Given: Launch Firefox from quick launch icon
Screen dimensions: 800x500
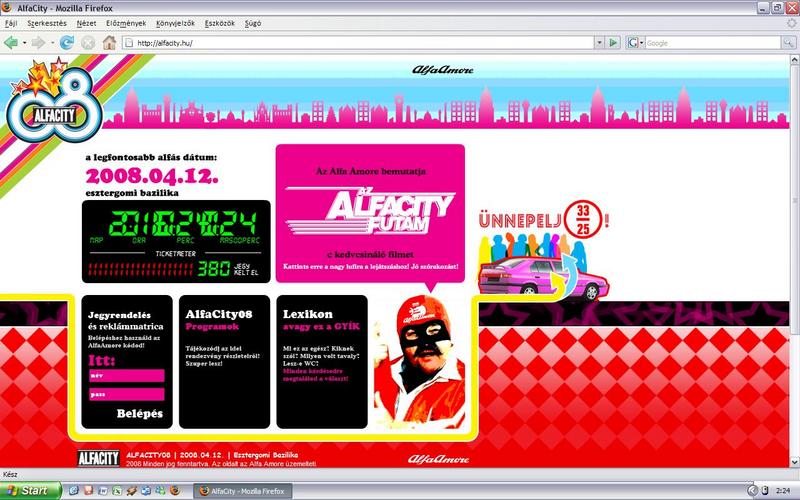Looking at the screenshot, I should 175,491.
